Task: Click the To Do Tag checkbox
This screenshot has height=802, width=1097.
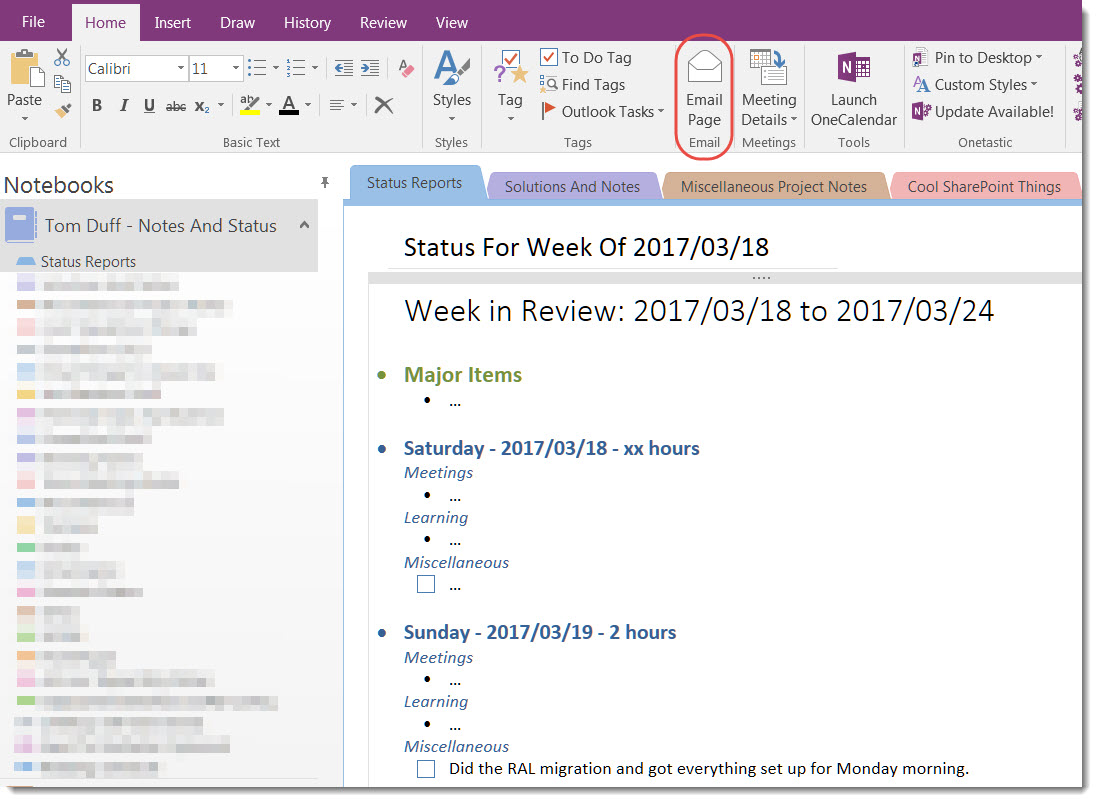Action: 549,58
